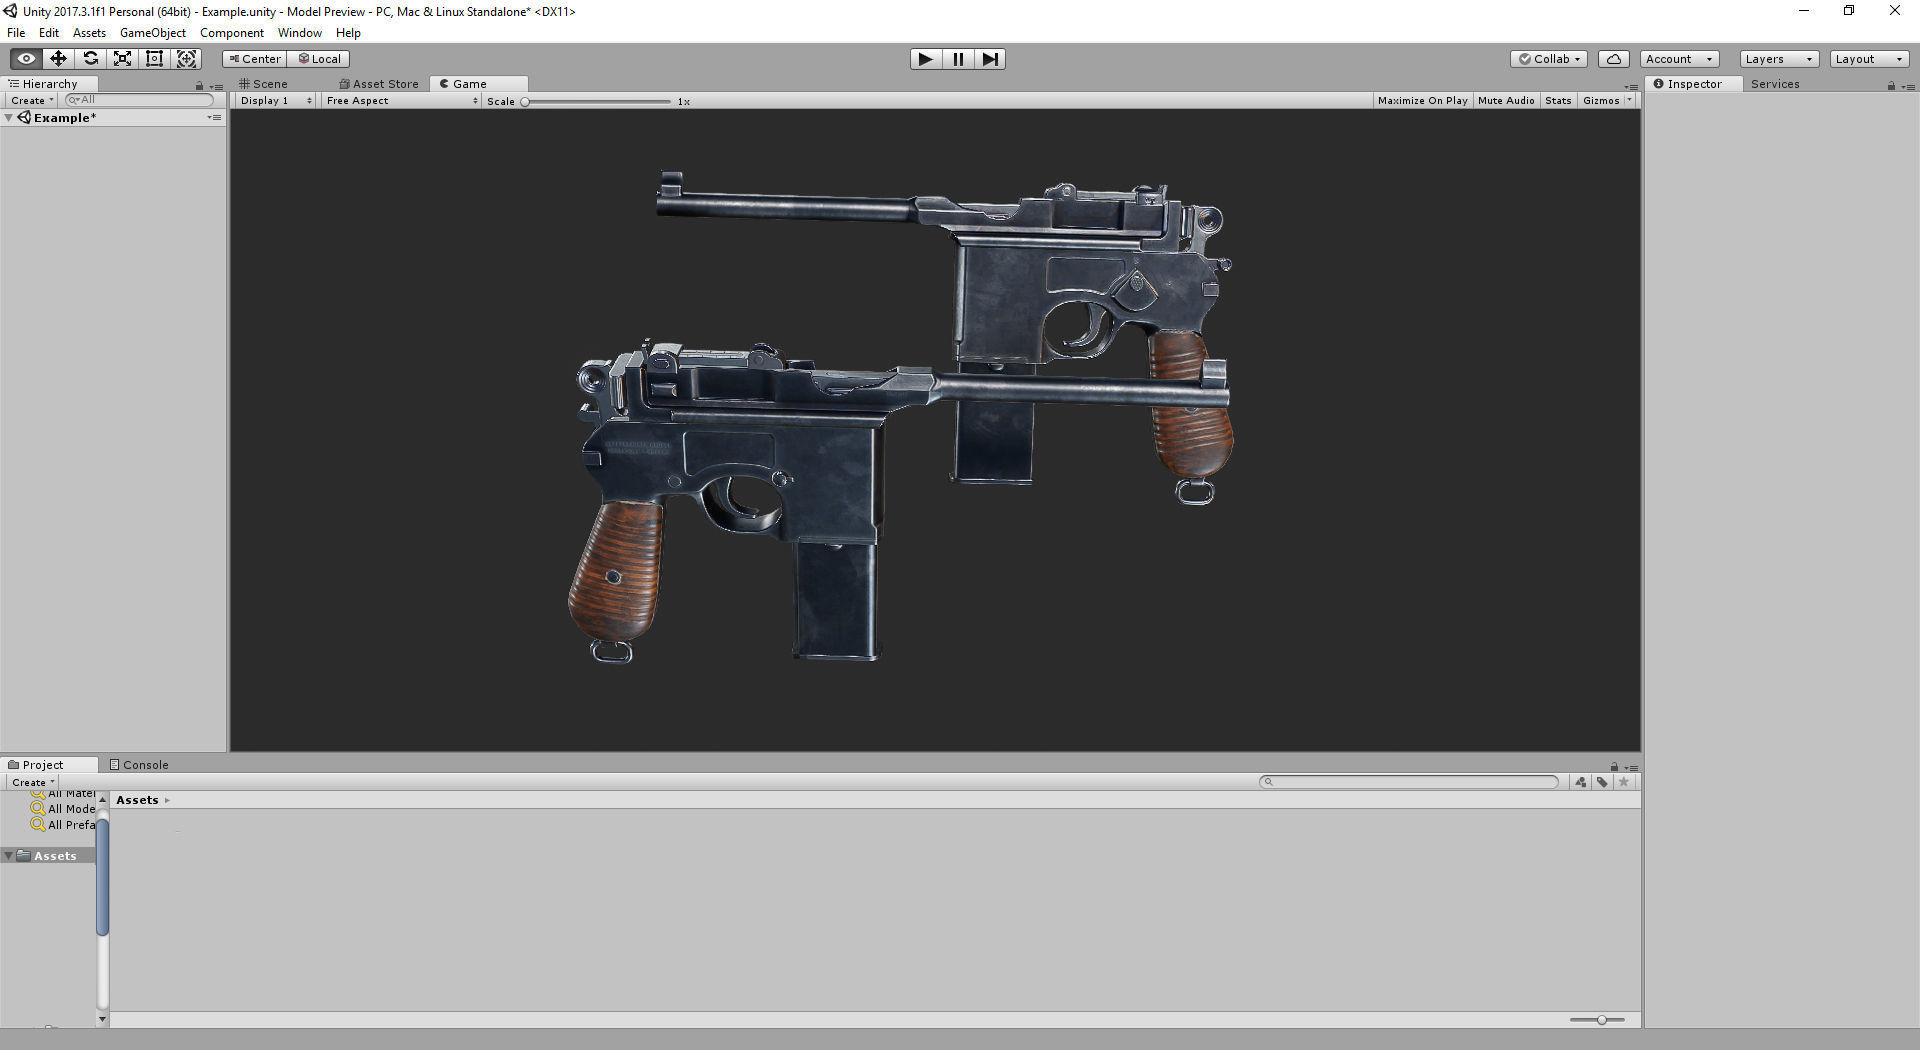Viewport: 1920px width, 1050px height.
Task: Open the Hierarchy panel options menu
Action: pos(217,87)
